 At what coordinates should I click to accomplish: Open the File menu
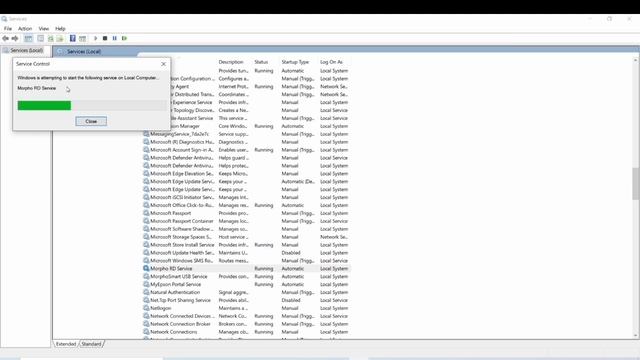coord(8,29)
